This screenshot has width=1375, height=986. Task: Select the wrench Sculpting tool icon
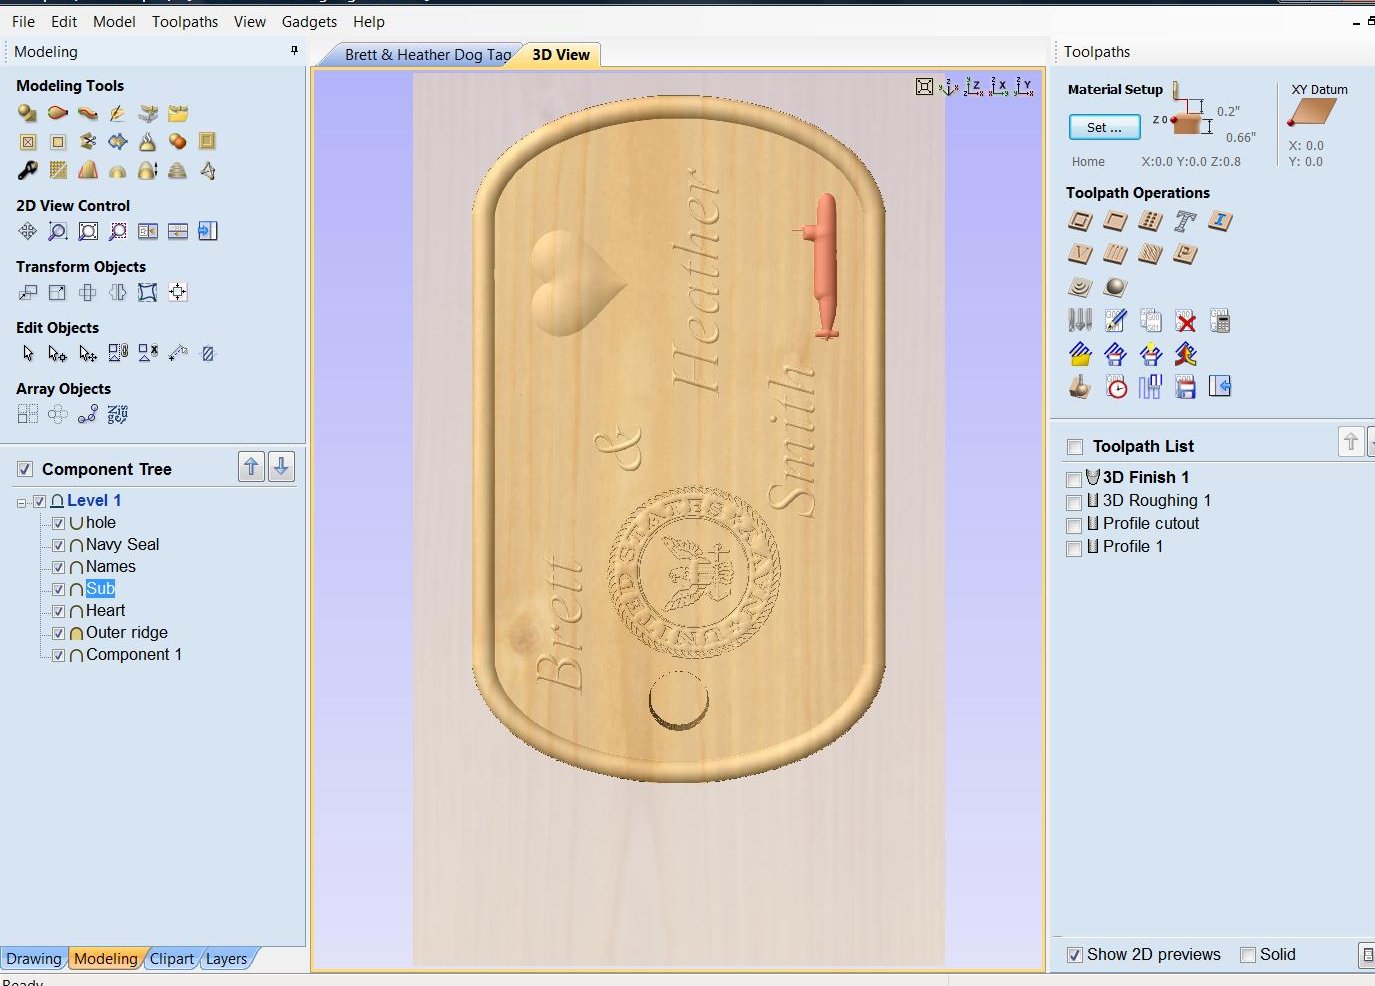coord(28,170)
